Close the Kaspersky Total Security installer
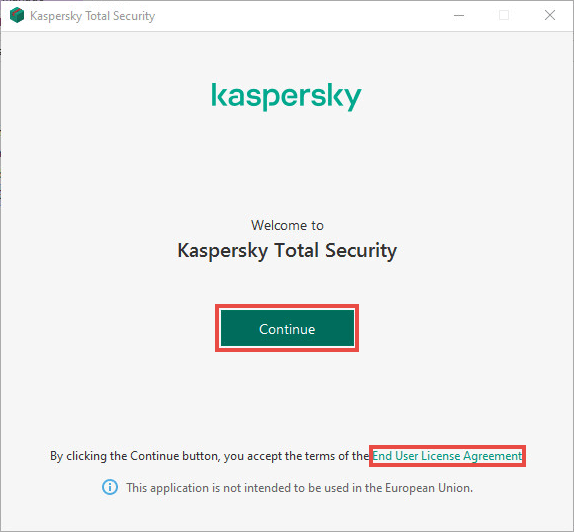Screen dimensions: 574x532 tap(550, 15)
